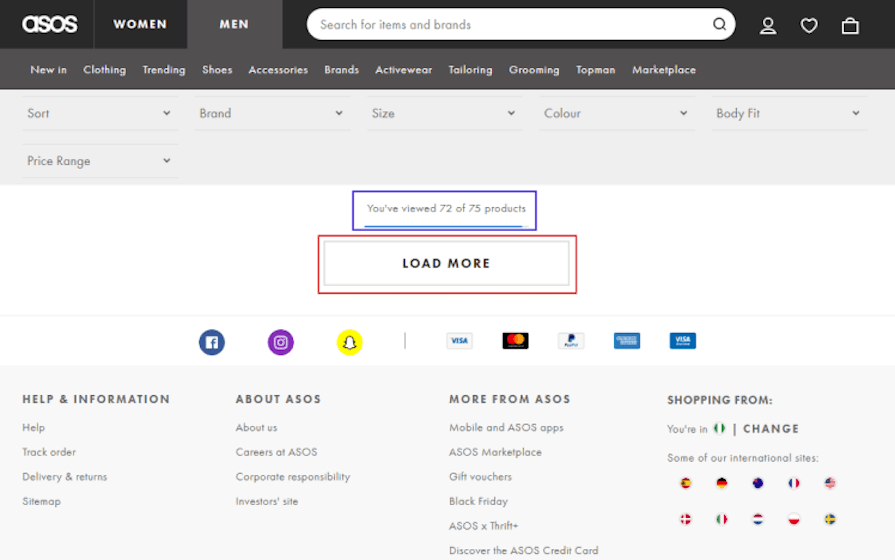
Task: Click the search magnifier icon
Action: (719, 24)
